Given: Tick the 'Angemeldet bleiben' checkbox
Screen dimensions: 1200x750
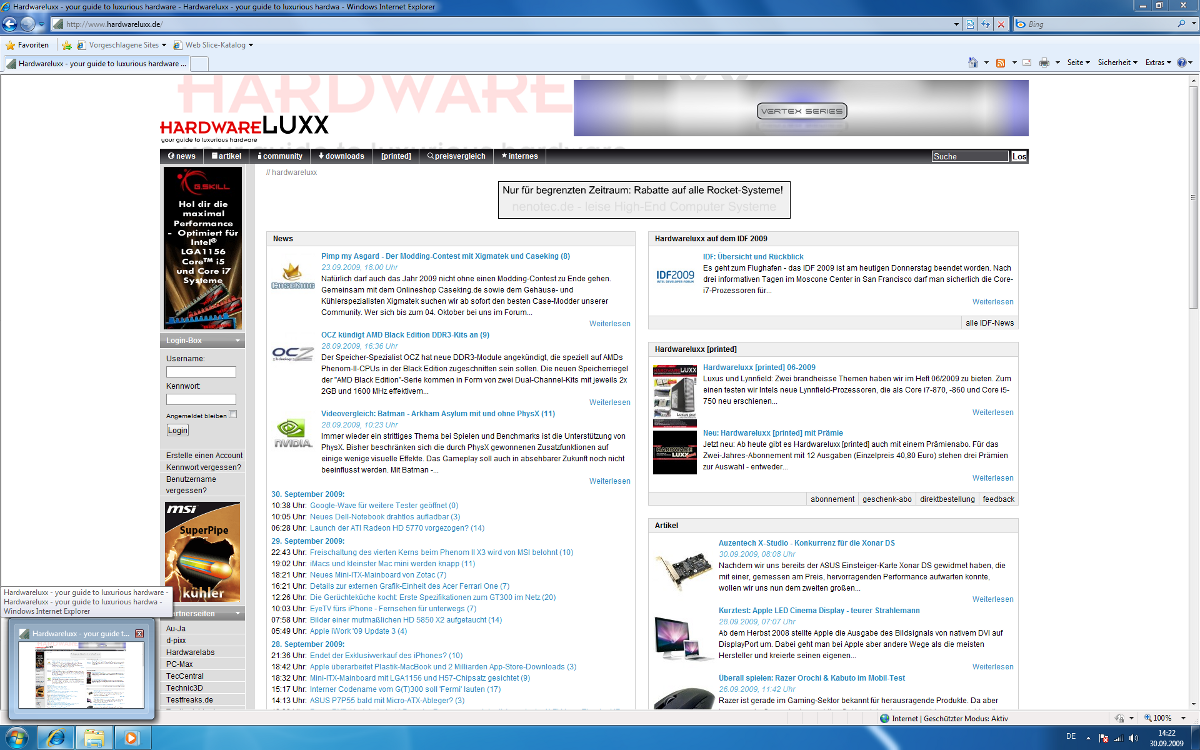Looking at the screenshot, I should pos(233,414).
